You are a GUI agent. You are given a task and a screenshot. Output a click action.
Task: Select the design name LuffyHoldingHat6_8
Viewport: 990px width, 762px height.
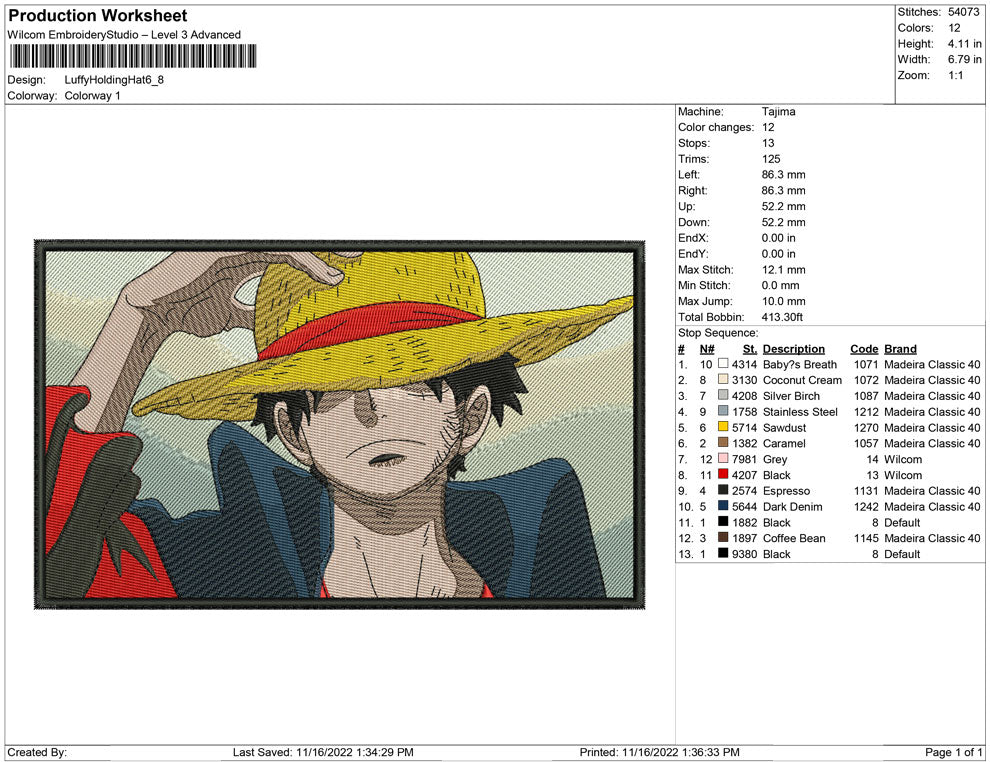pos(114,80)
